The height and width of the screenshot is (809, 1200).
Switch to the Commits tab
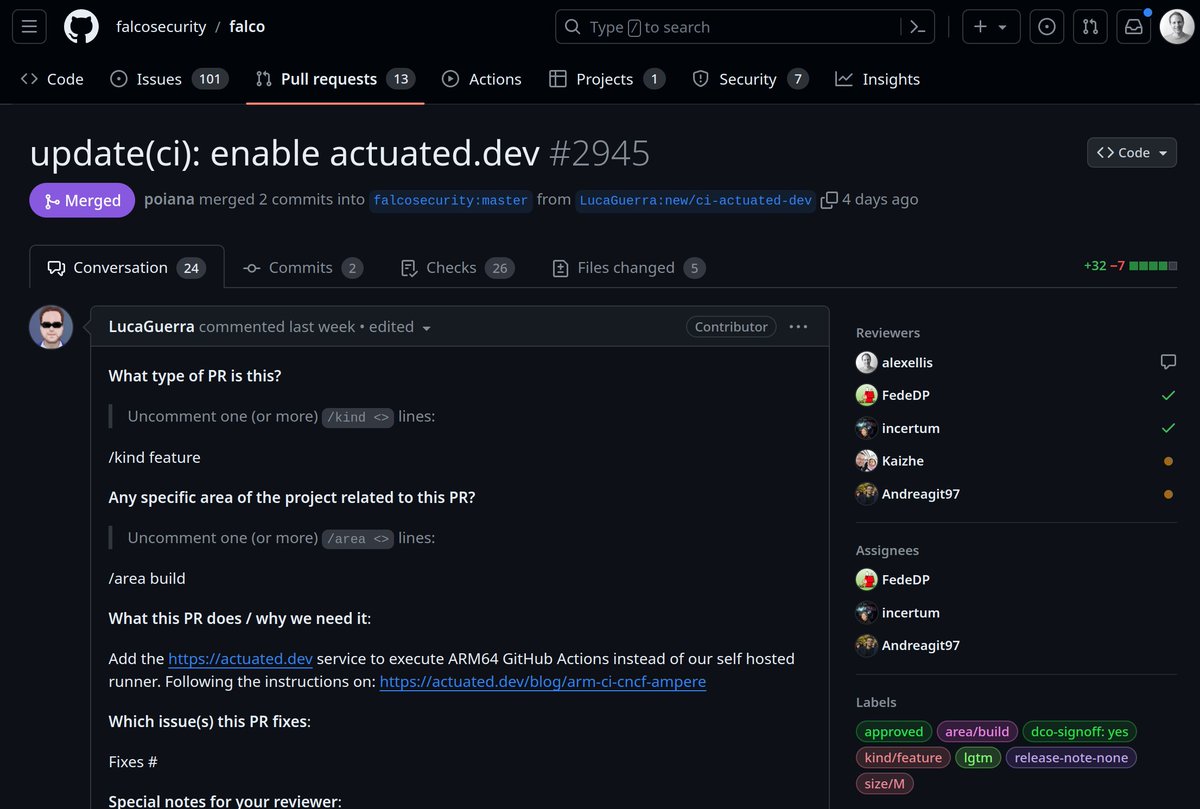click(x=303, y=267)
